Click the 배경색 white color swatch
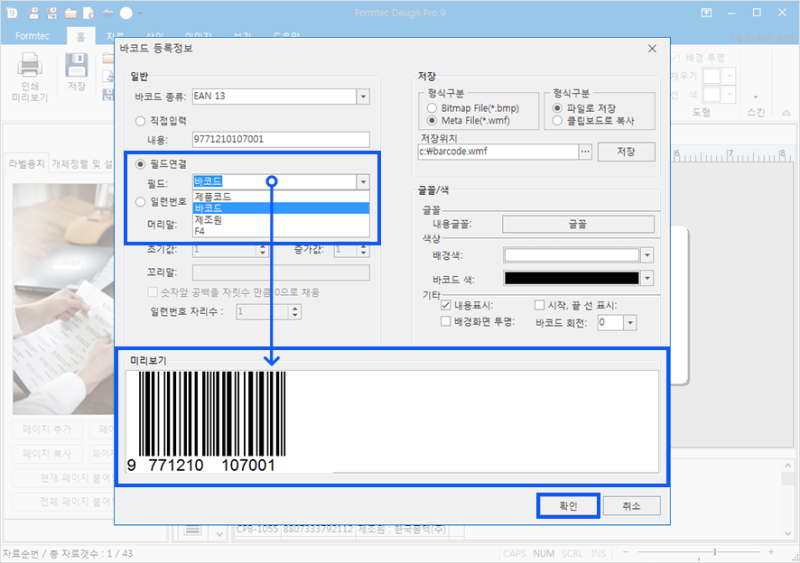This screenshot has height=563, width=800. (x=571, y=255)
